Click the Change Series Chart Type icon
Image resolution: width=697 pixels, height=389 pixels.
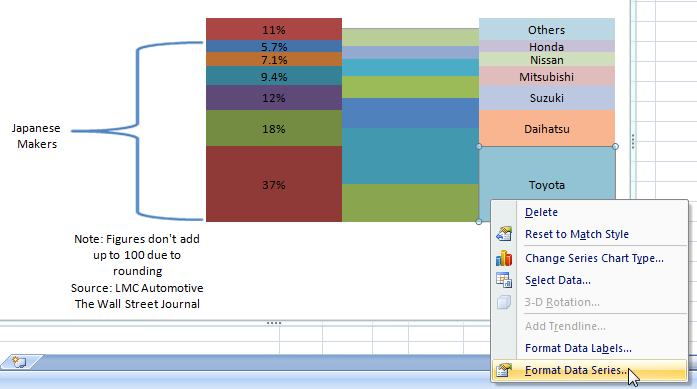click(x=504, y=258)
